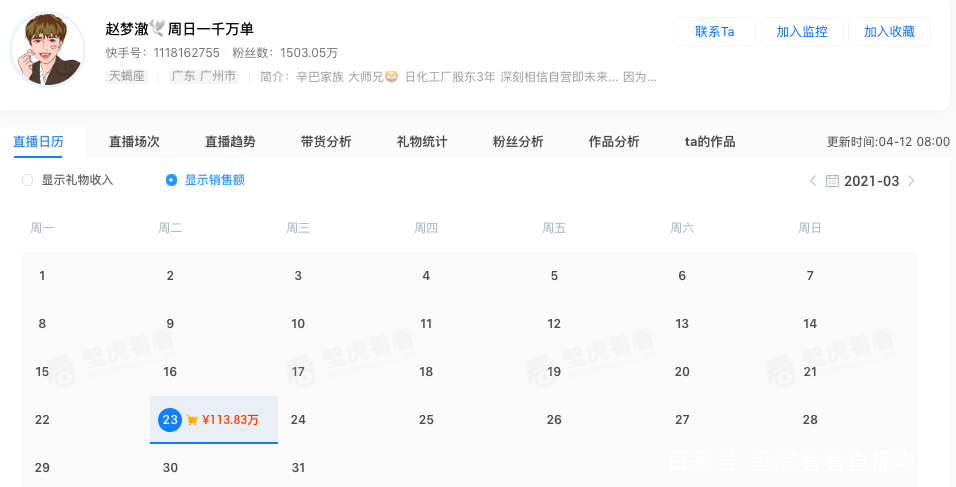Switch to 直播场次 tab
956x487 pixels.
pyautogui.click(x=134, y=142)
